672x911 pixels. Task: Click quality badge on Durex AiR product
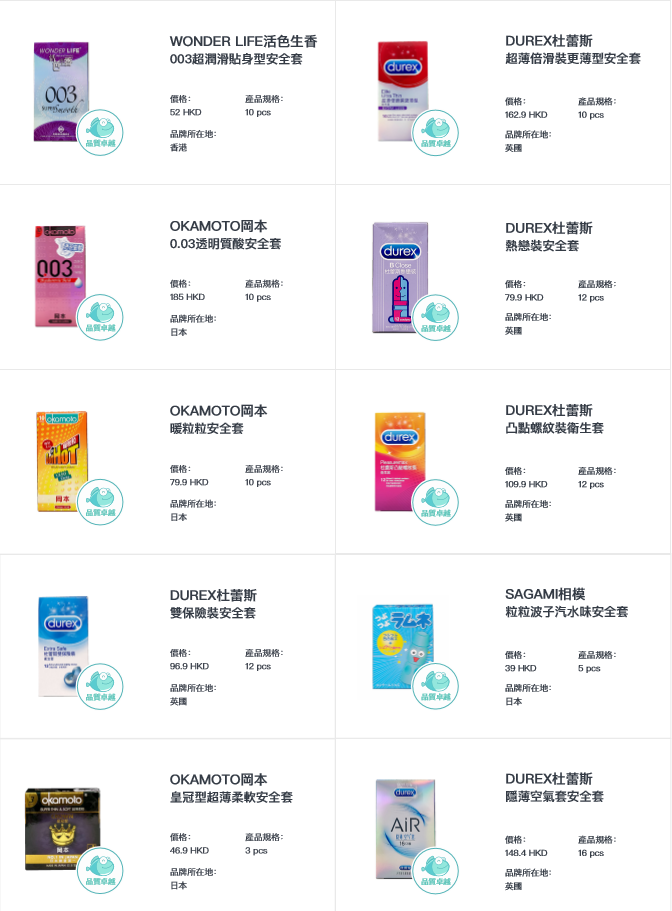436,871
